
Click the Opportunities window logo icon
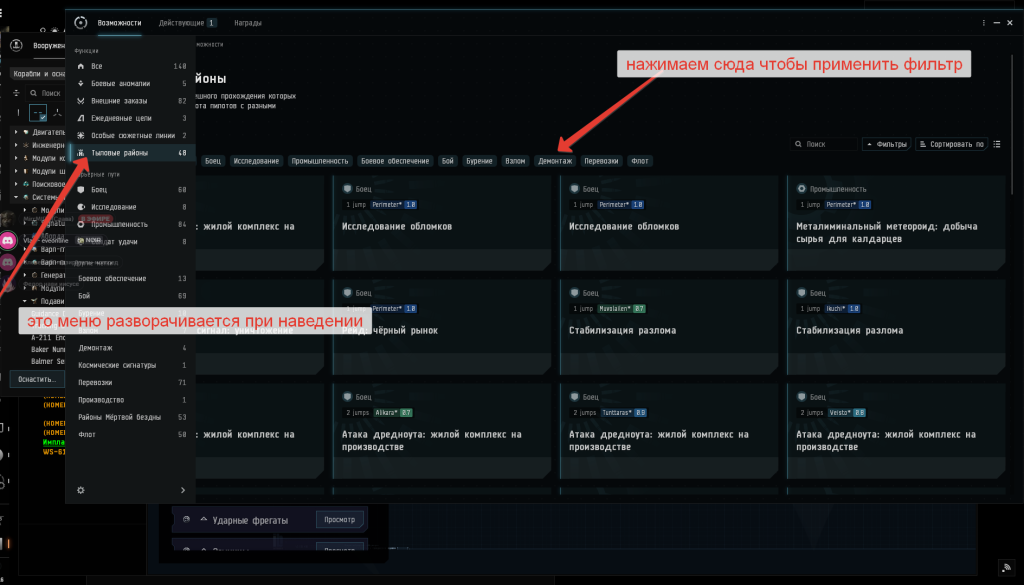(81, 22)
